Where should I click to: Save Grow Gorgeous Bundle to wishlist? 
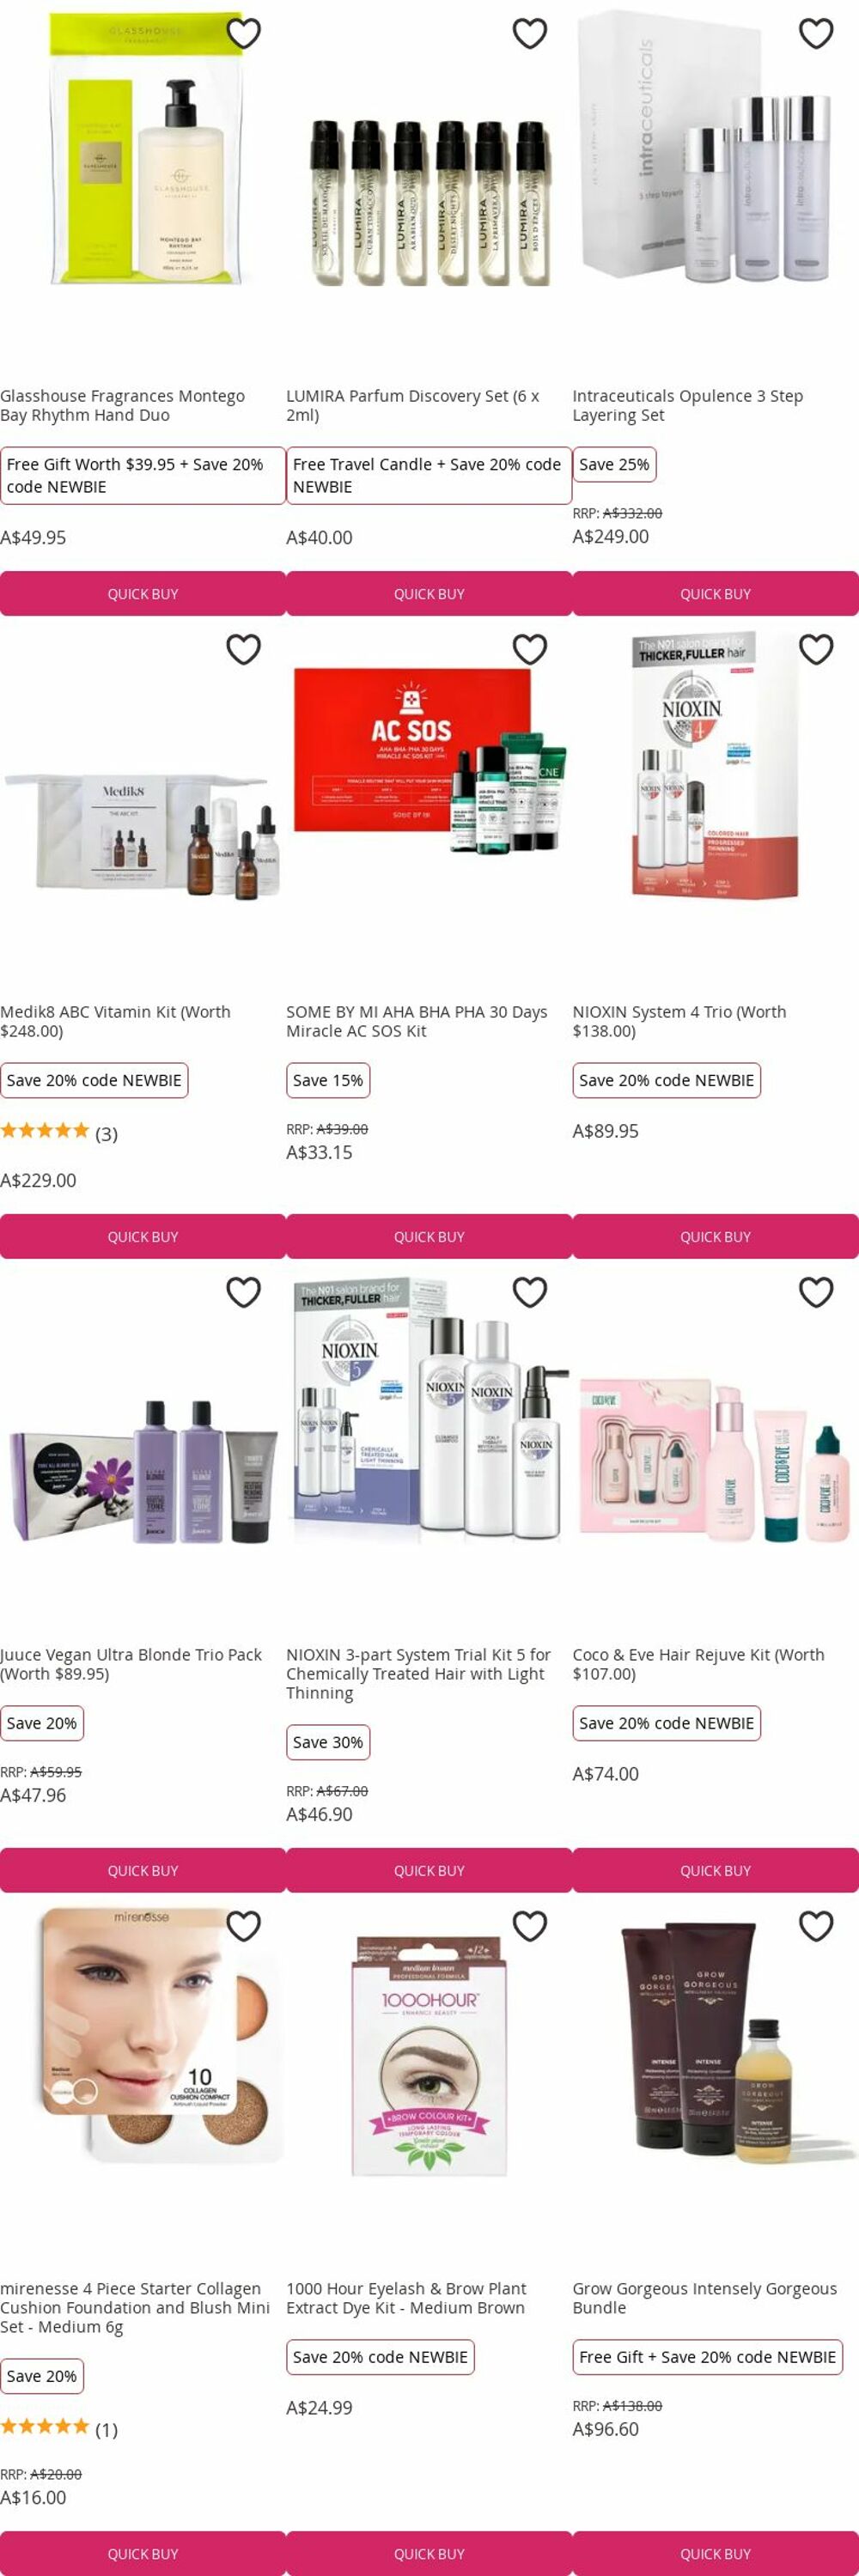(x=815, y=1926)
